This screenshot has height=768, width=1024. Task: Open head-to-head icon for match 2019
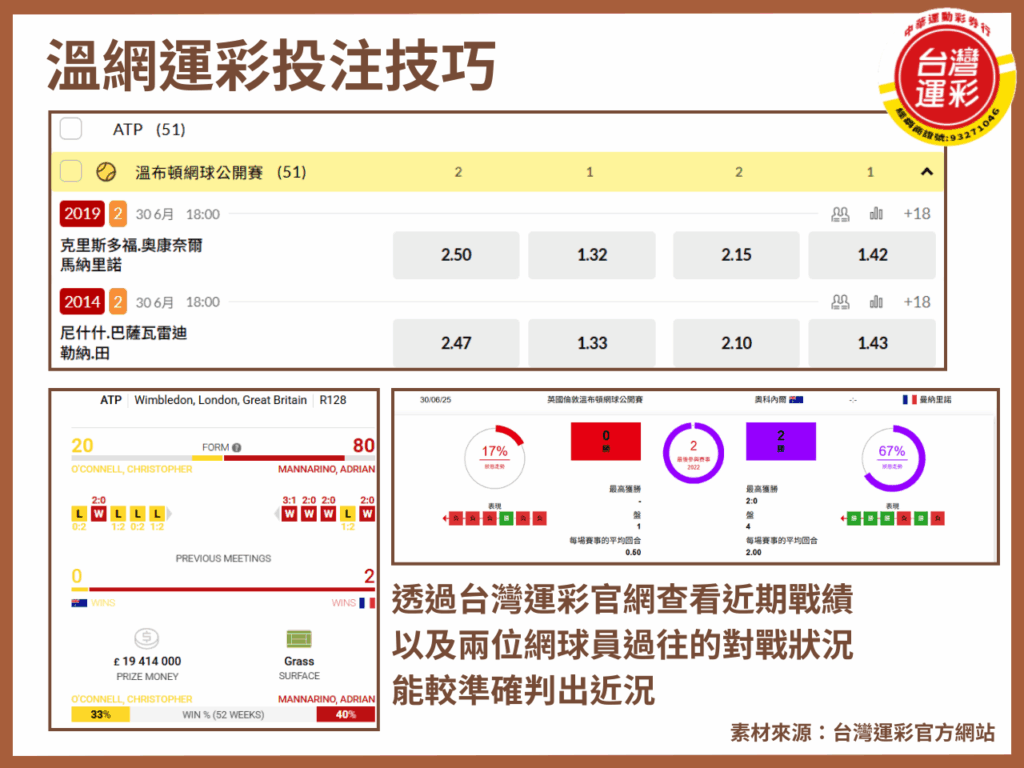(840, 214)
